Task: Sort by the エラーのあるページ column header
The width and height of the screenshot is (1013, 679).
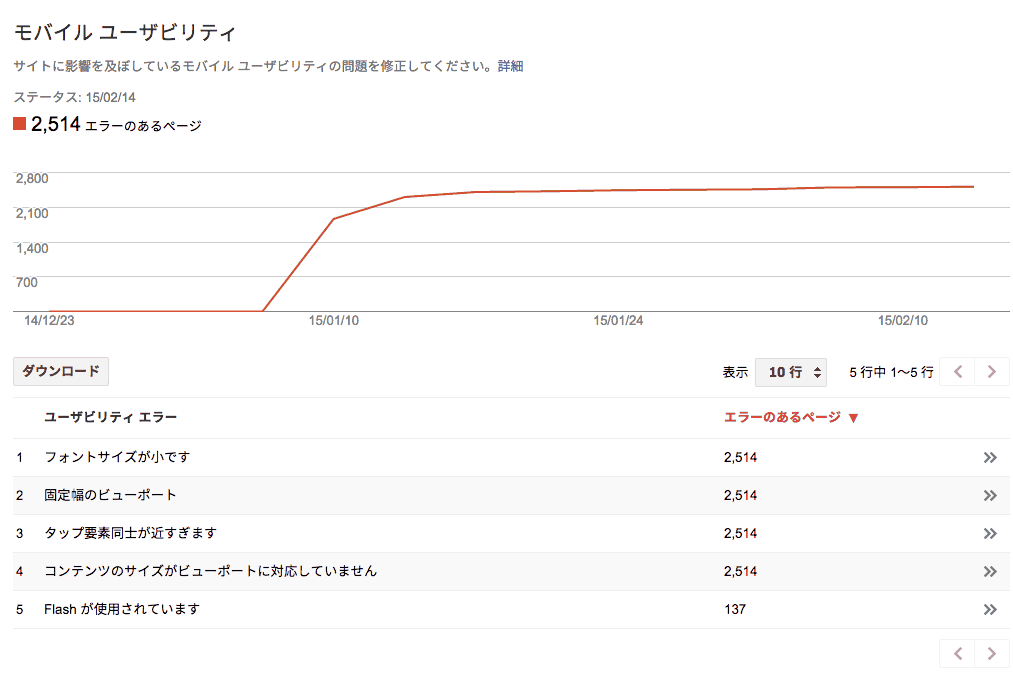Action: click(x=790, y=417)
